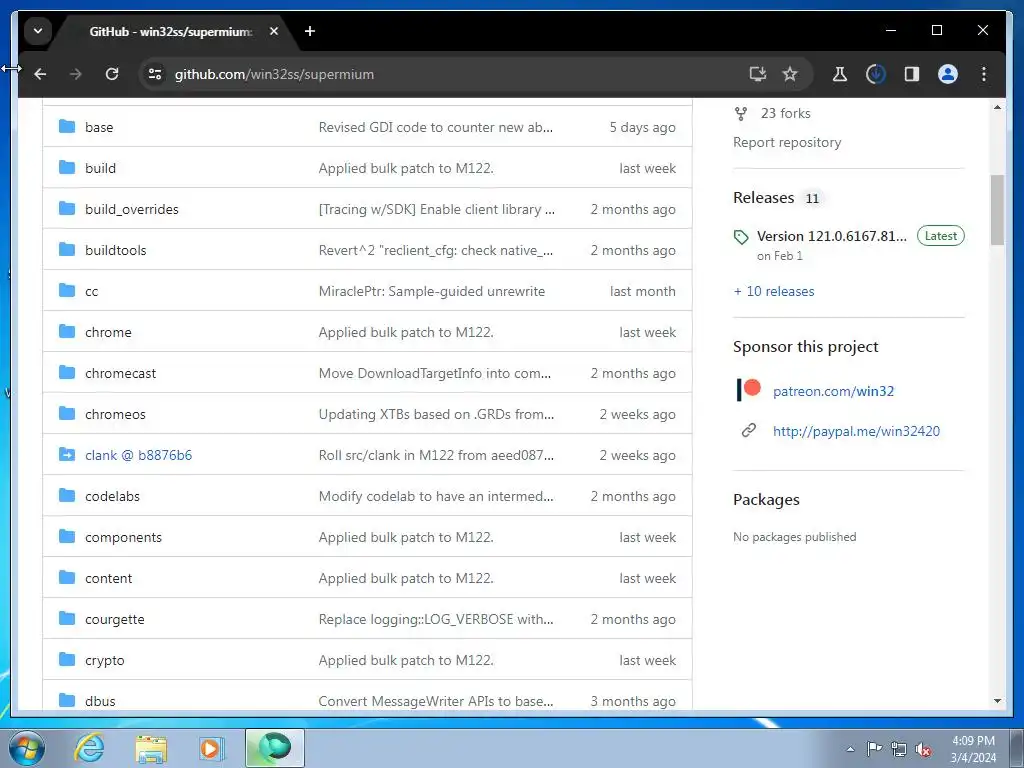This screenshot has width=1024, height=768.
Task: Open site information icon in address bar
Action: click(155, 74)
